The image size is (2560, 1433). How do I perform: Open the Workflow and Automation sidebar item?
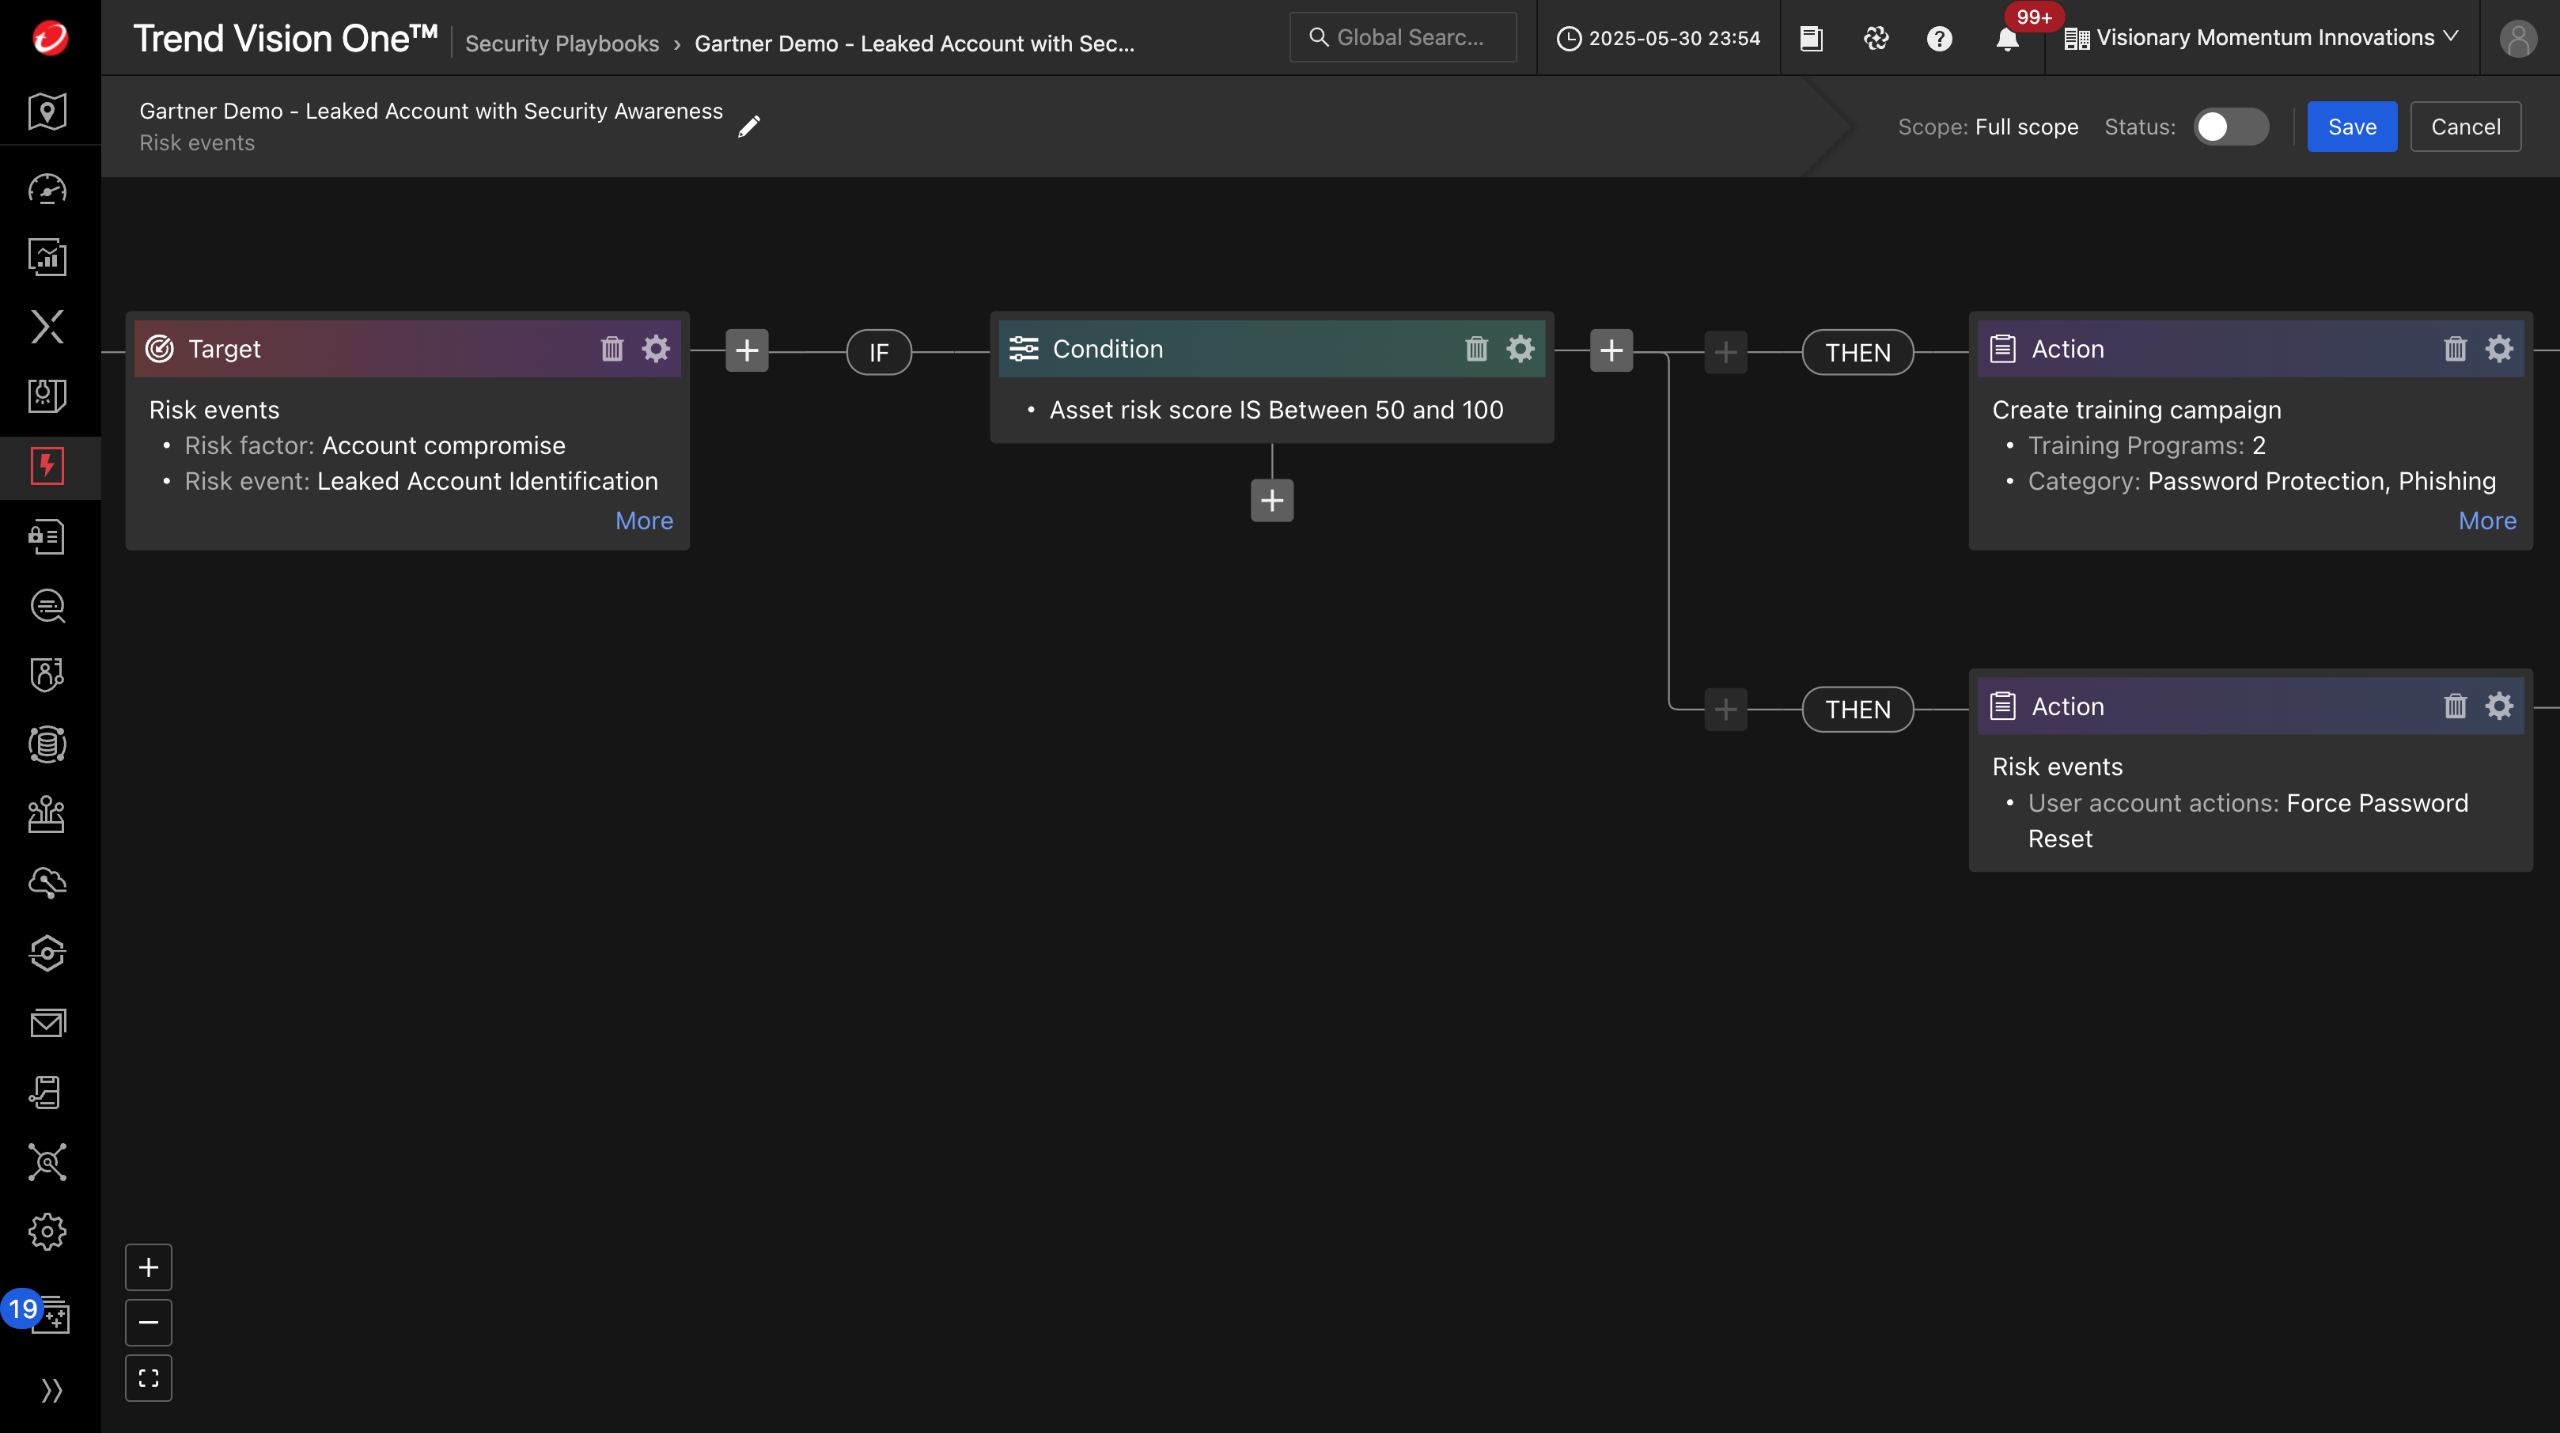pyautogui.click(x=47, y=467)
